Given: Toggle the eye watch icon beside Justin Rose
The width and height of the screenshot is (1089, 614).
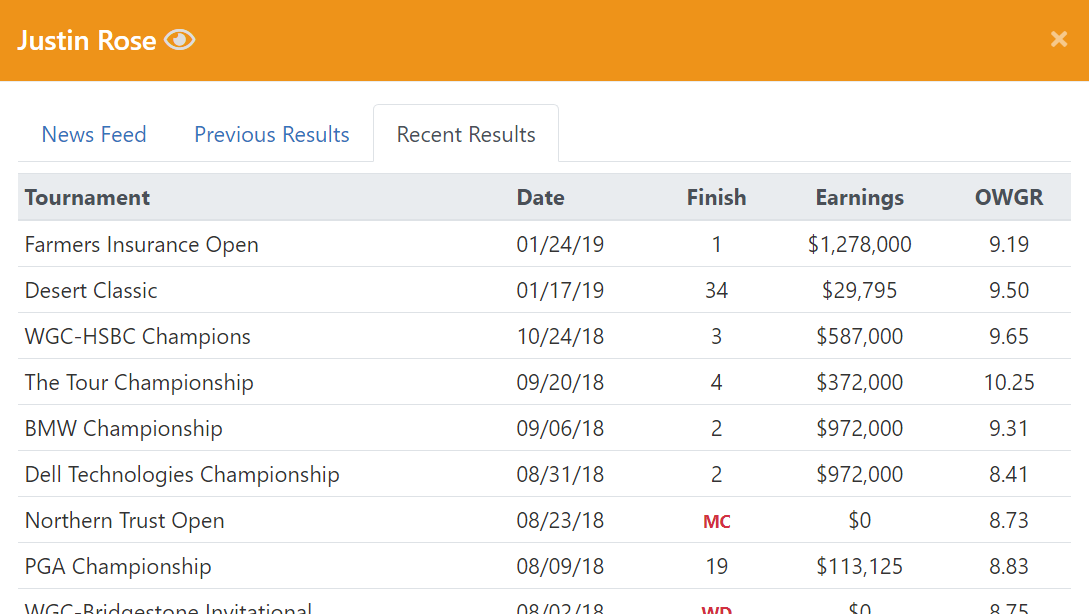Looking at the screenshot, I should tap(180, 40).
